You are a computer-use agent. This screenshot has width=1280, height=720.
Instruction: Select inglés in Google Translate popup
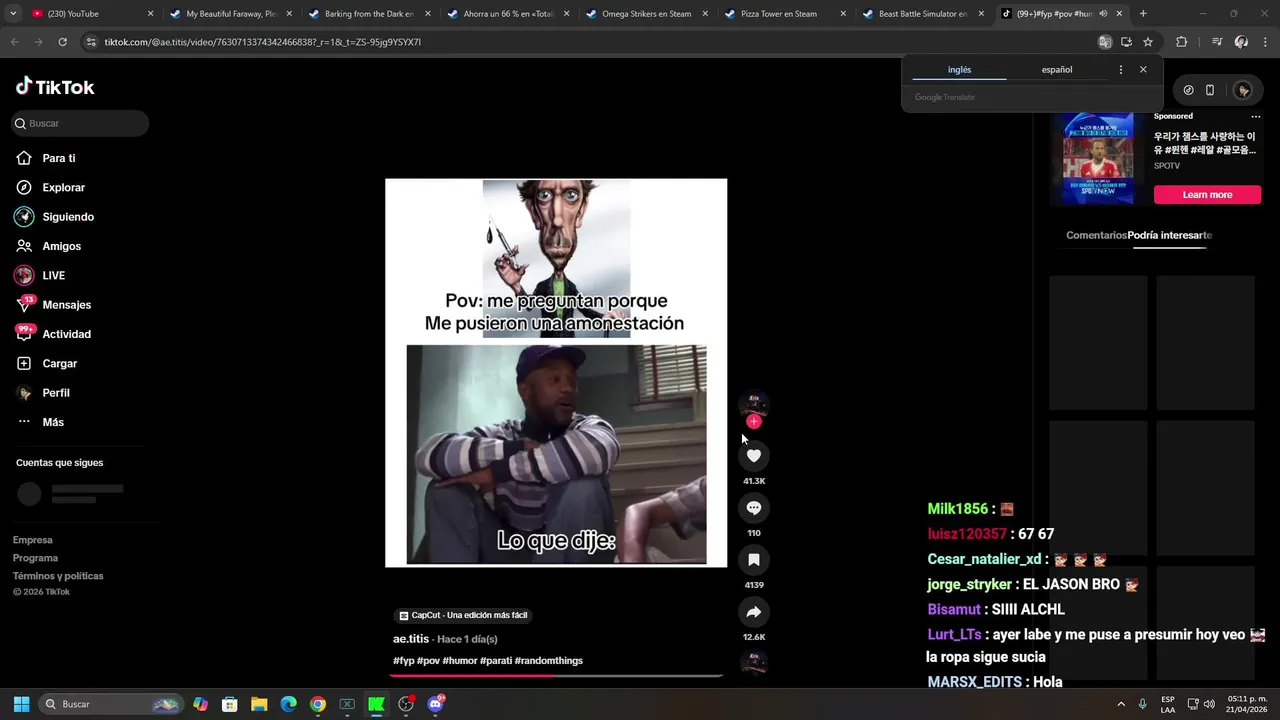point(959,70)
